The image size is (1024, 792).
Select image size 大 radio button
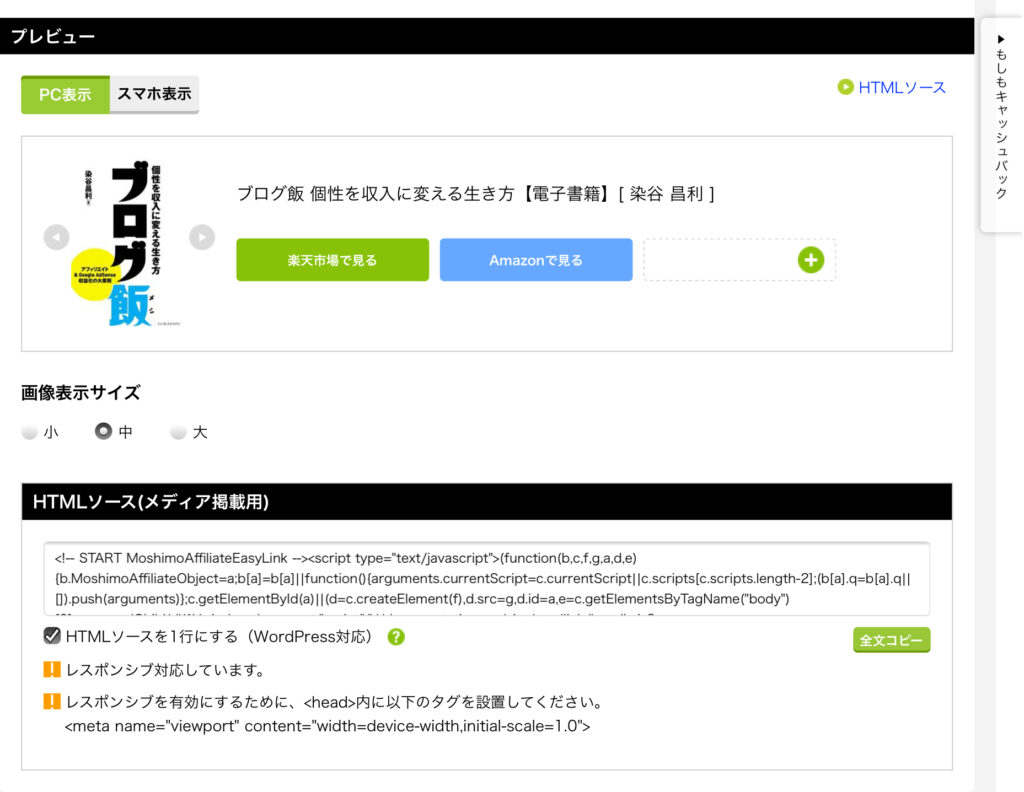178,432
